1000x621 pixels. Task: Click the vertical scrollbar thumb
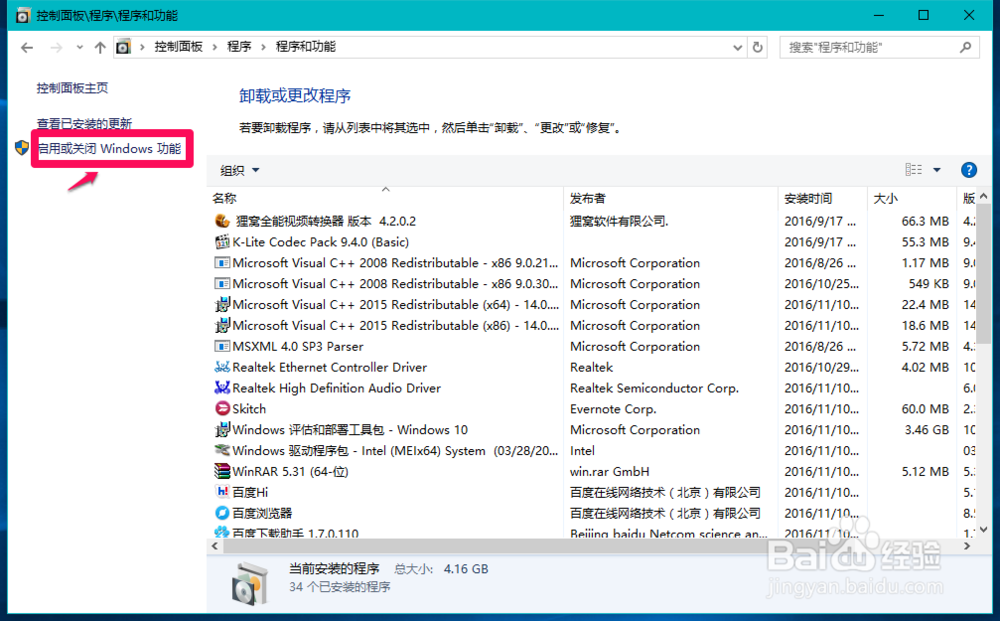coord(983,275)
